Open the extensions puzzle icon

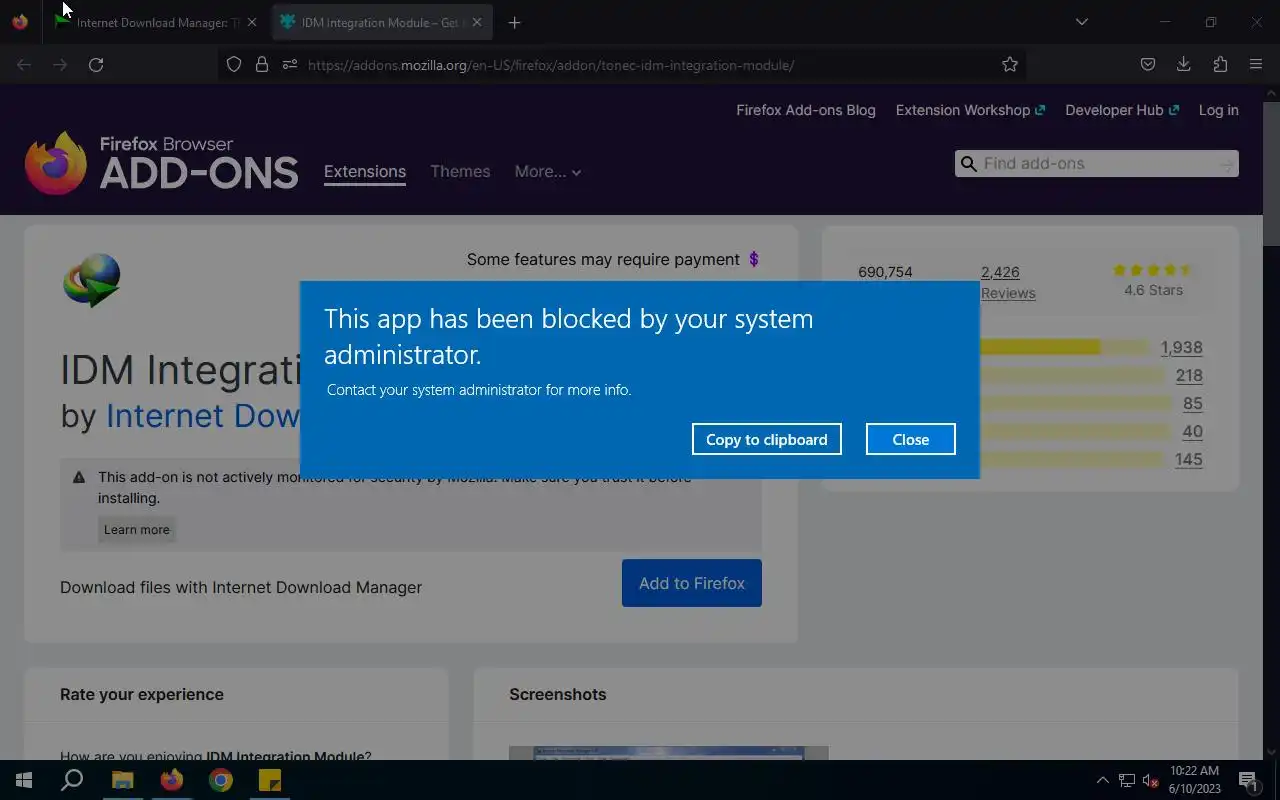1220,64
